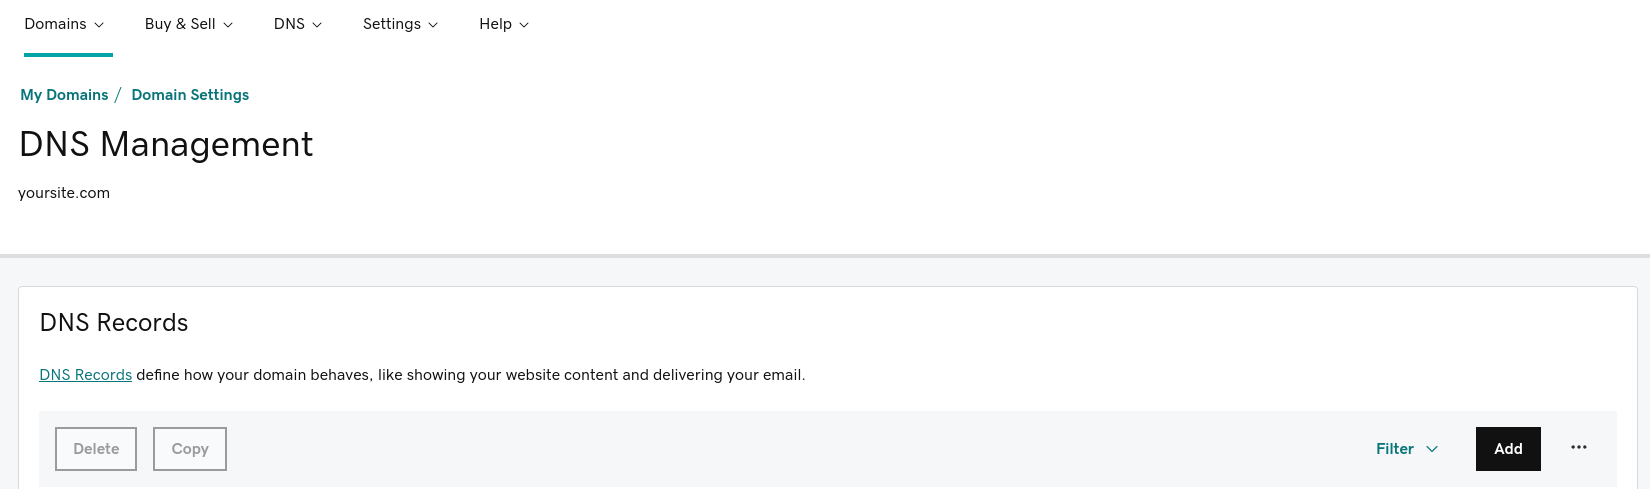Image resolution: width=1650 pixels, height=489 pixels.
Task: Open the Help menu
Action: pyautogui.click(x=504, y=24)
